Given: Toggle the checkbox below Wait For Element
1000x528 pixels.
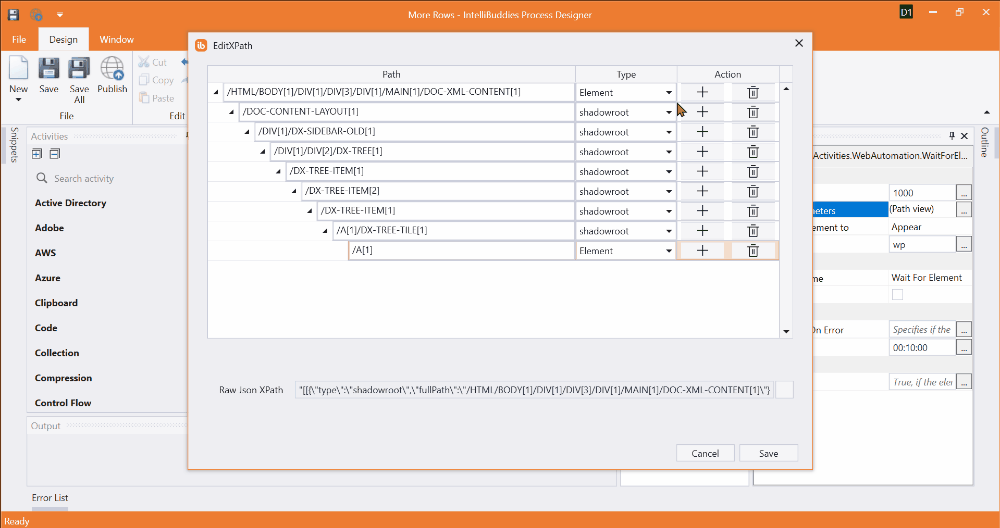Looking at the screenshot, I should [897, 294].
